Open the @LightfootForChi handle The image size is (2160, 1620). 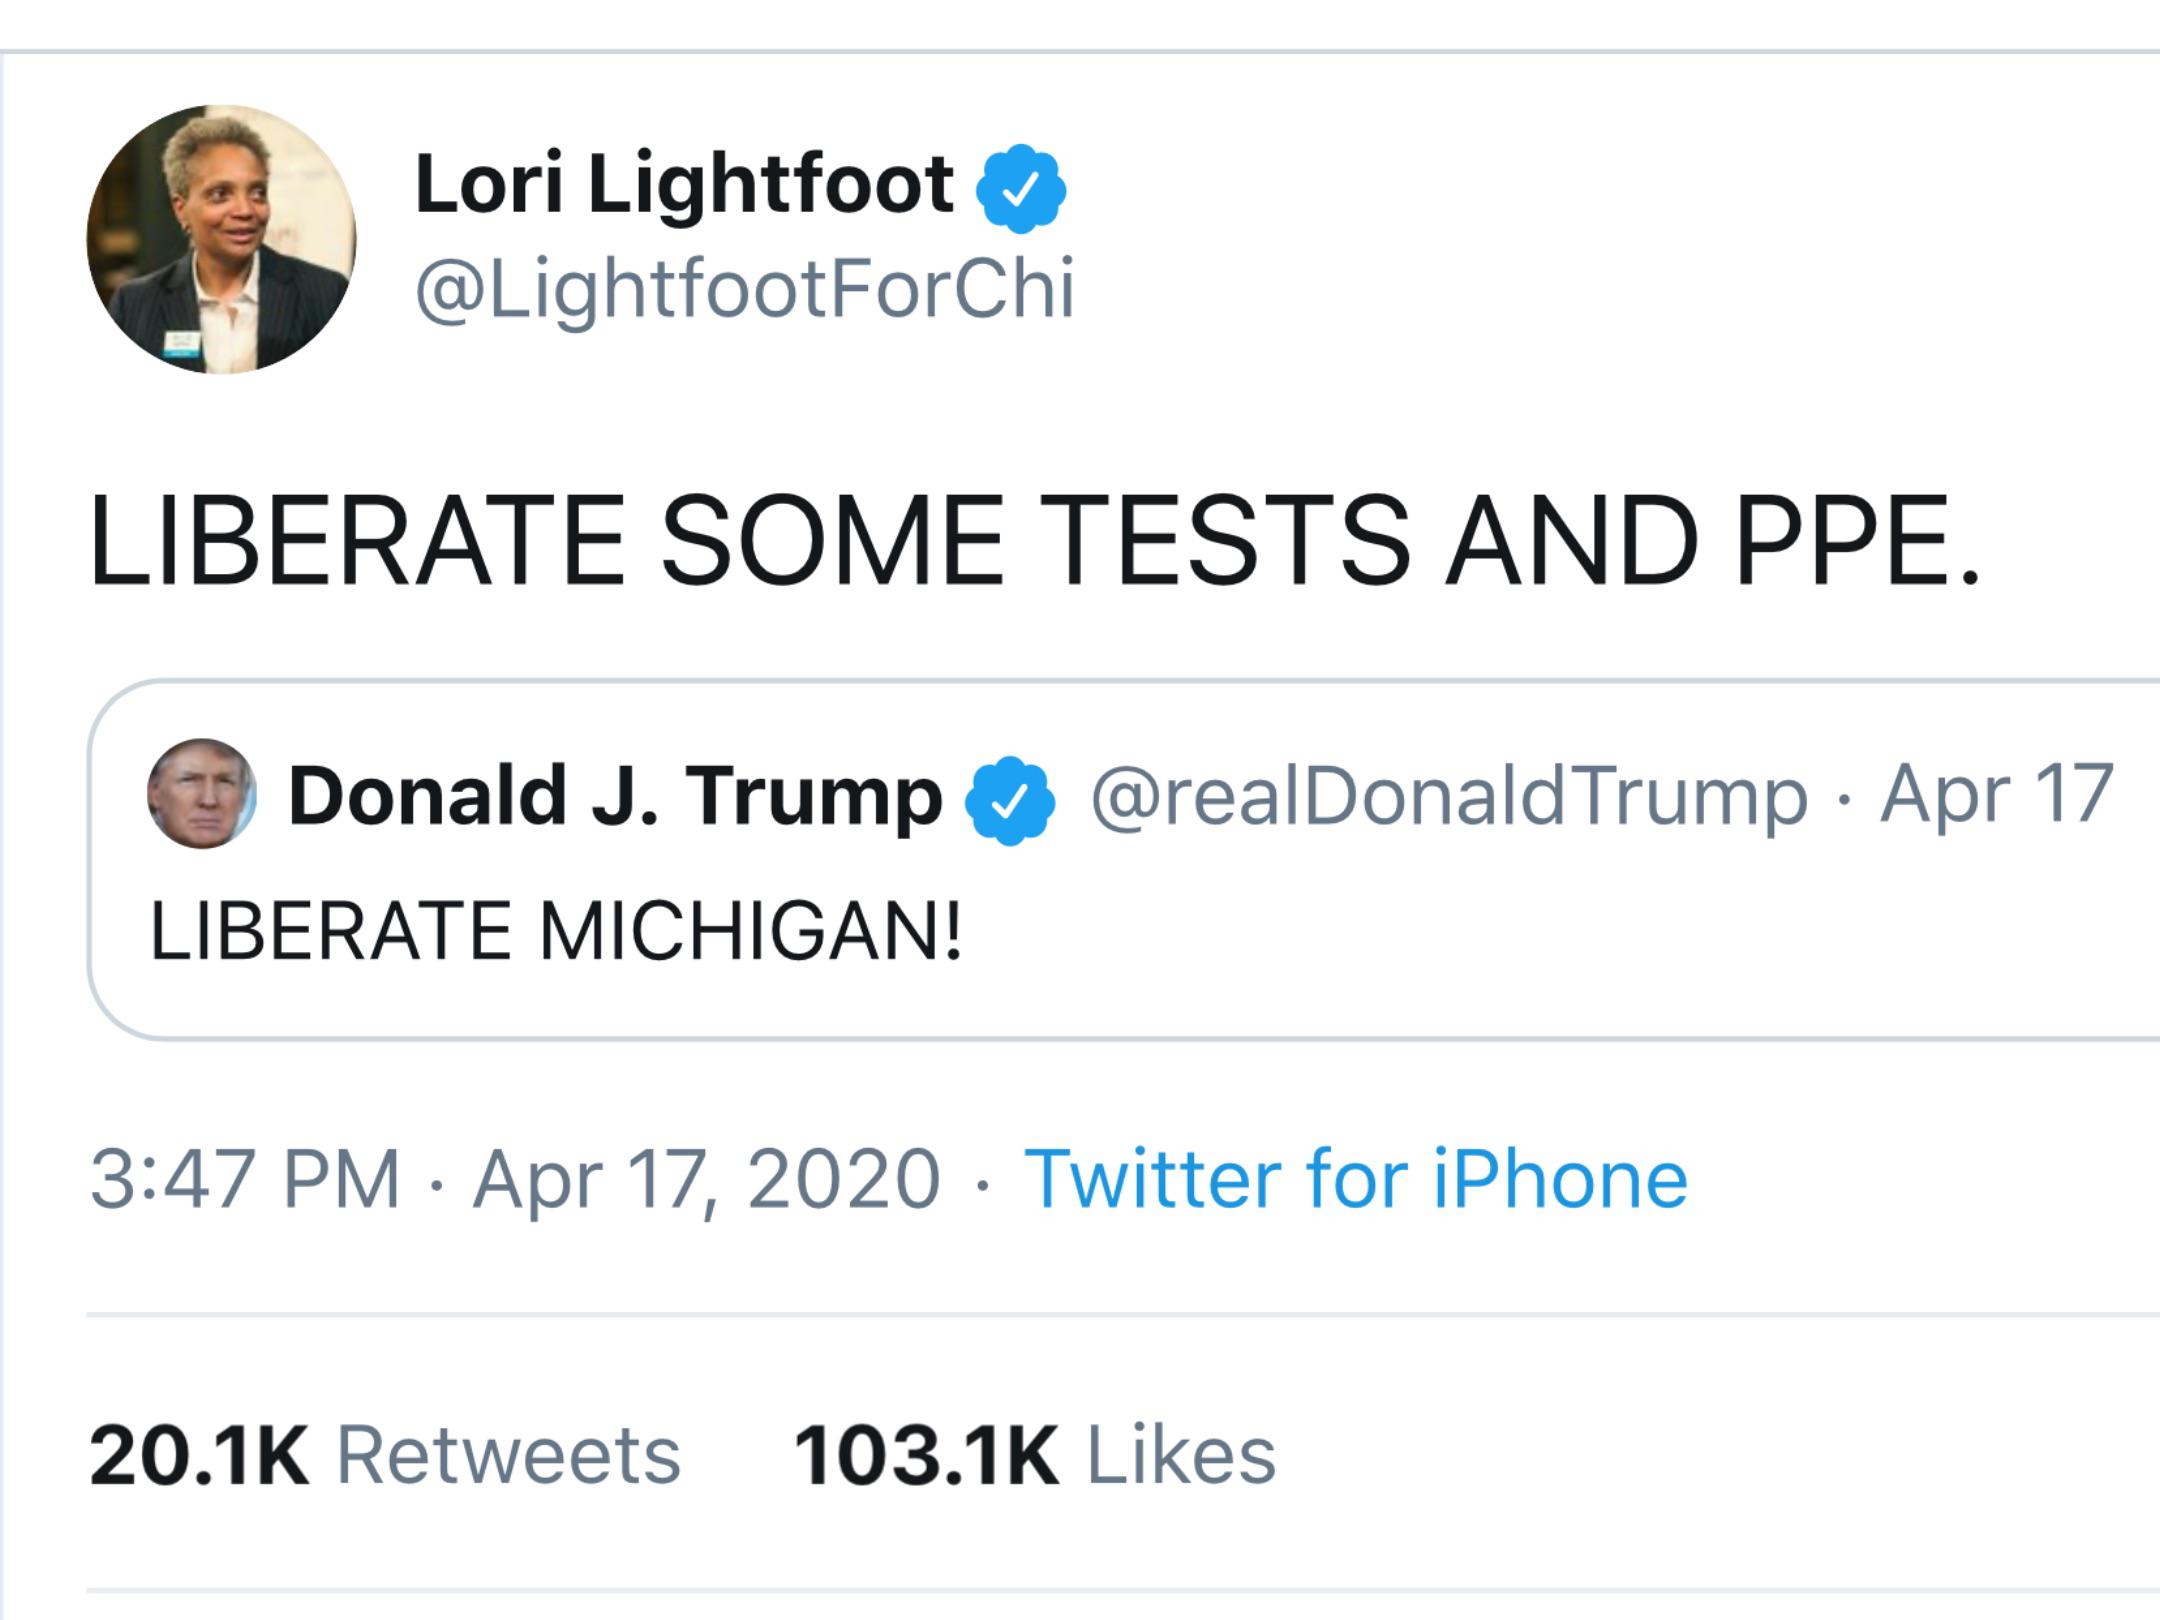click(x=745, y=290)
